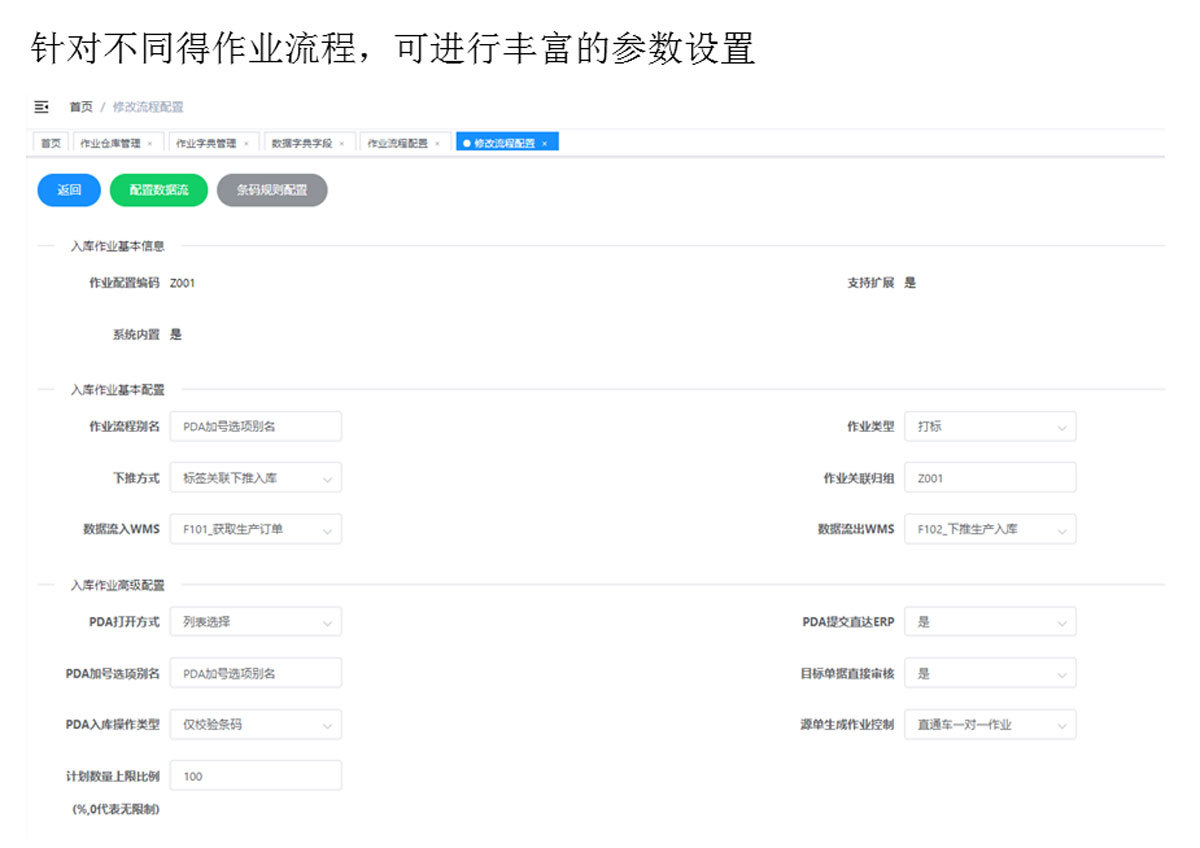This screenshot has width=1200, height=848.
Task: Expand the 数据流入WMS dropdown arrow
Action: [327, 530]
